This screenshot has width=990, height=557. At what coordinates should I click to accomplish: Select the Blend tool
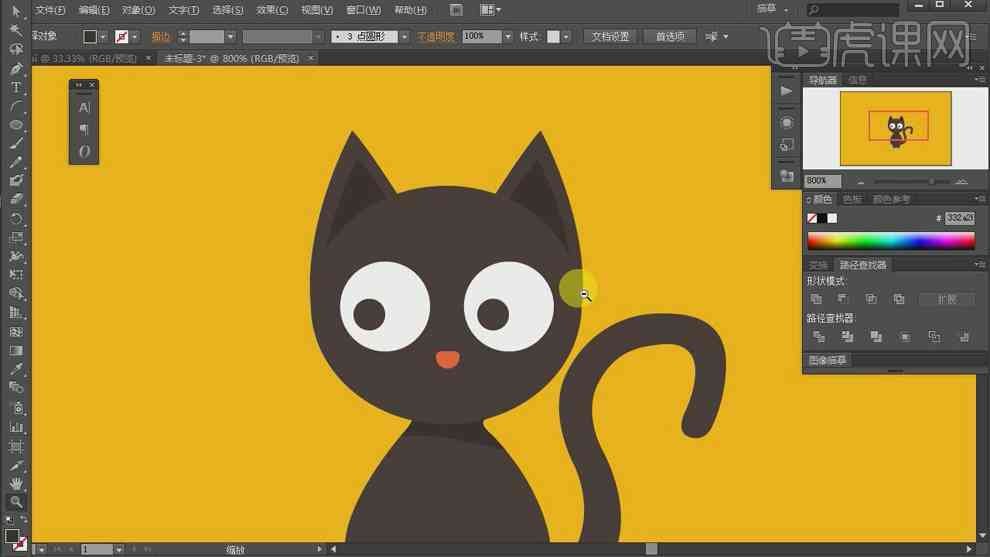[16, 388]
